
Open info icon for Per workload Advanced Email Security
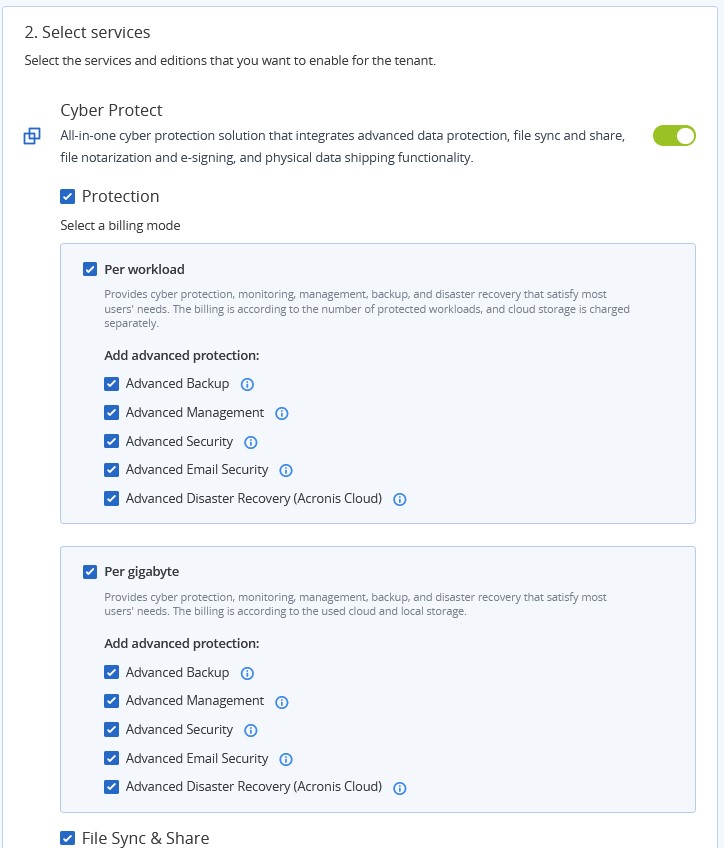[x=286, y=470]
